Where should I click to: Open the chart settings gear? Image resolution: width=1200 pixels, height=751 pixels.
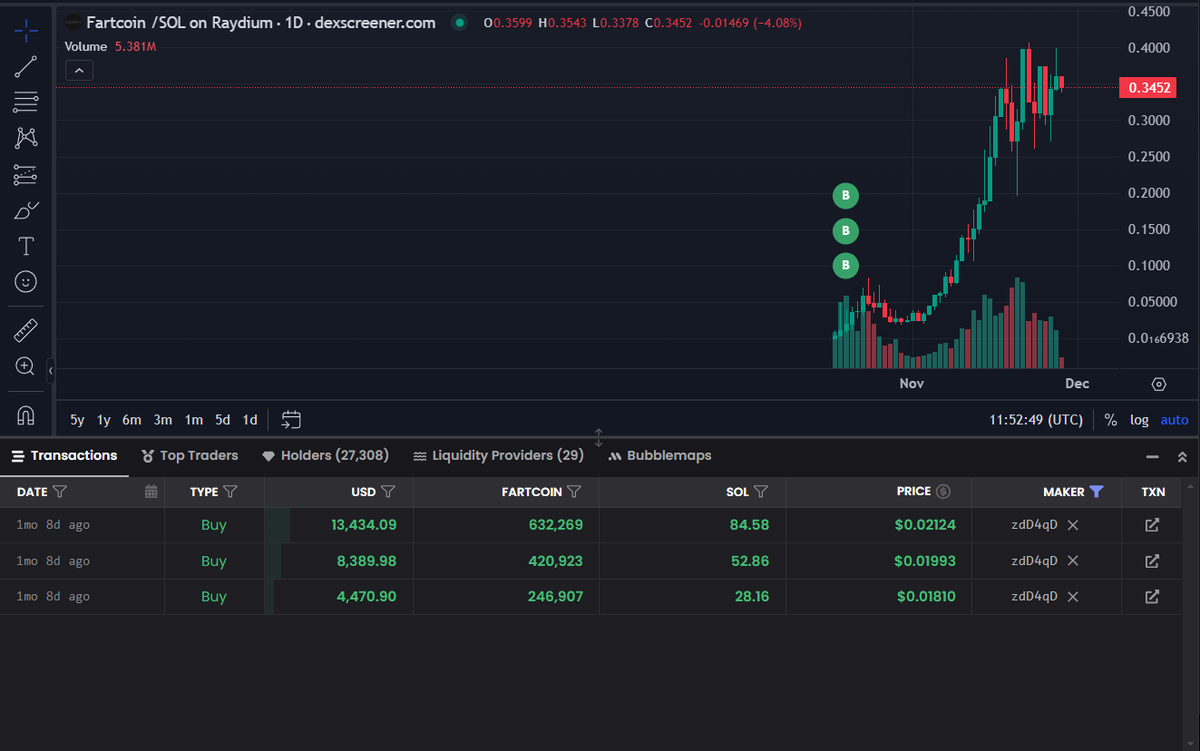(1159, 384)
